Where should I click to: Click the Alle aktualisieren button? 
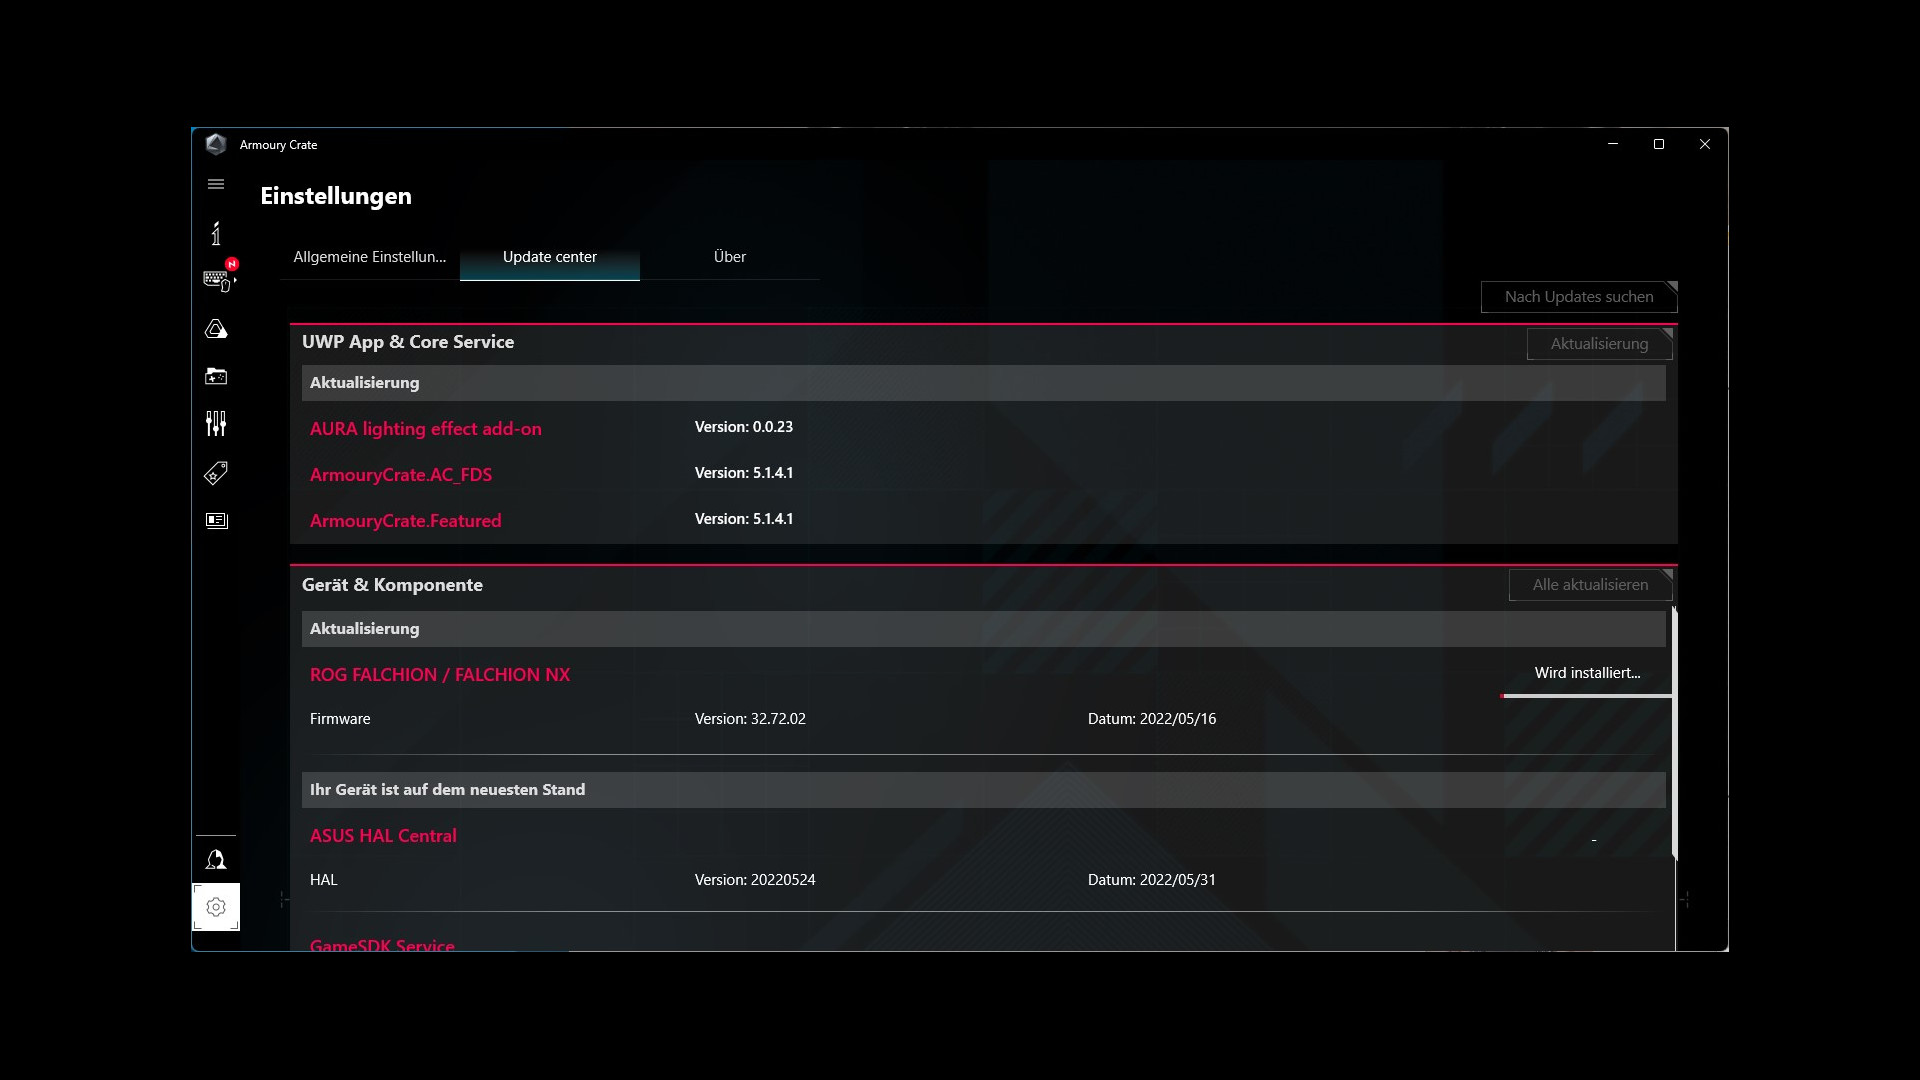(1590, 585)
